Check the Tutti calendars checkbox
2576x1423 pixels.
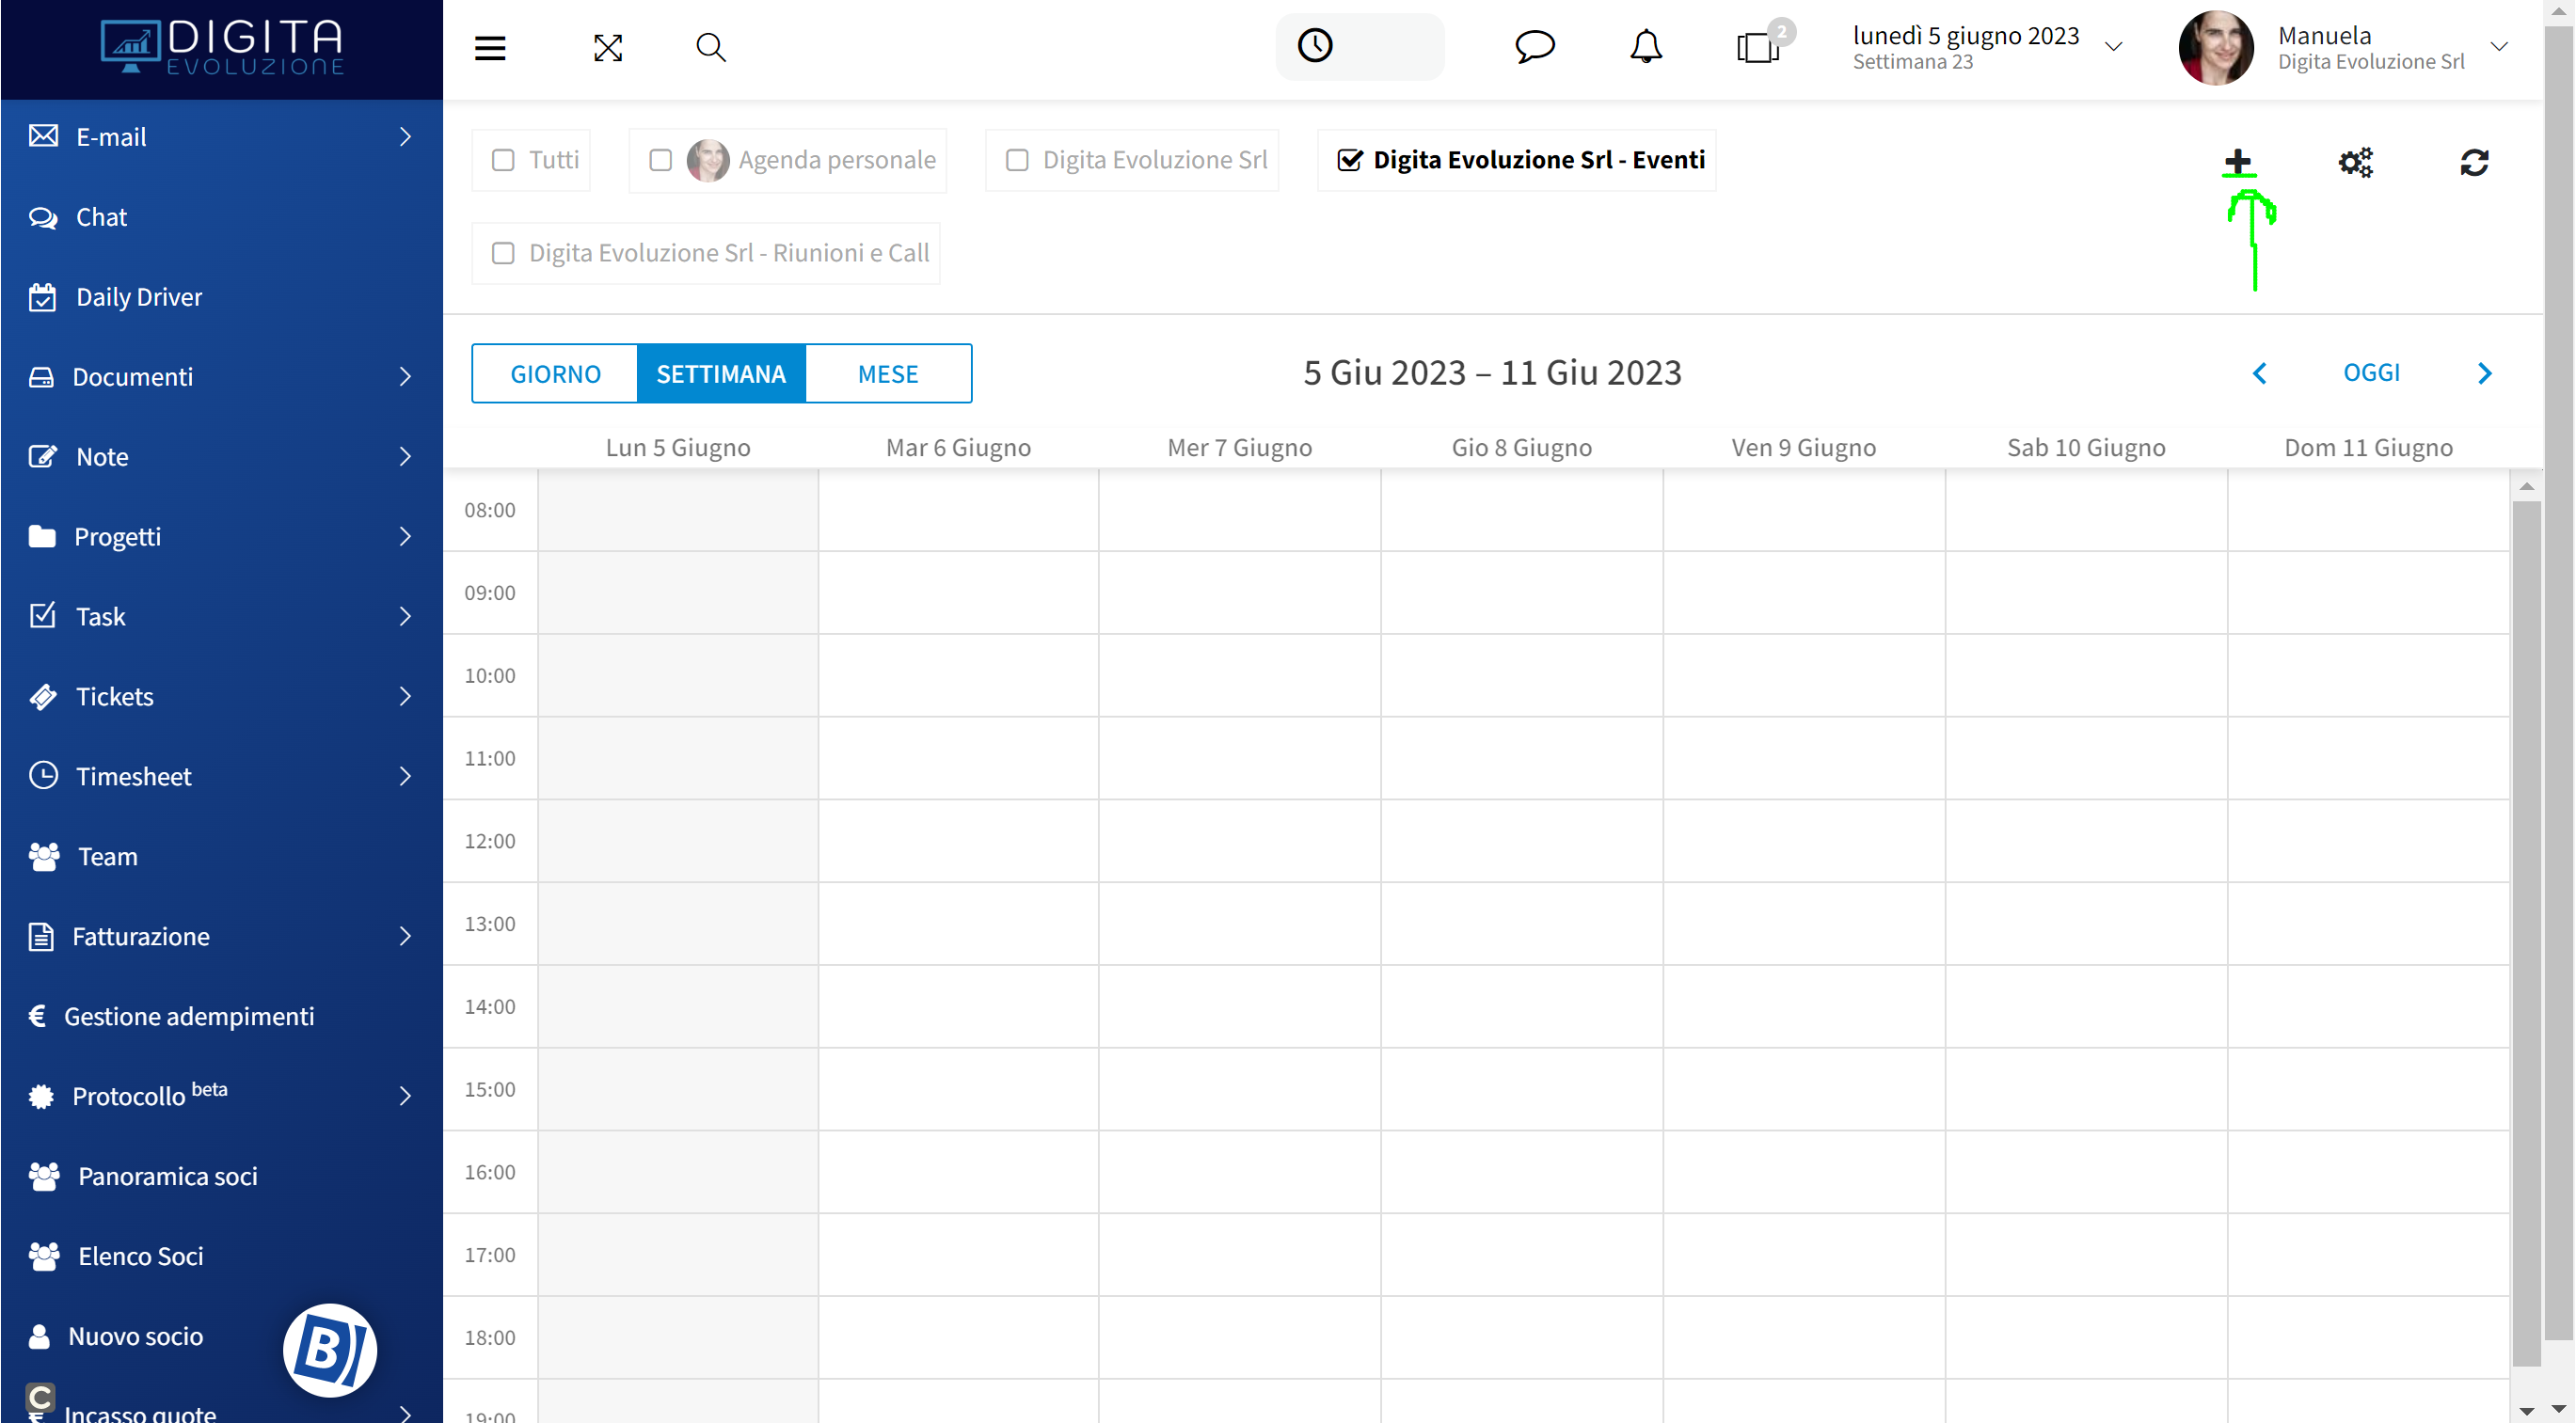point(503,160)
